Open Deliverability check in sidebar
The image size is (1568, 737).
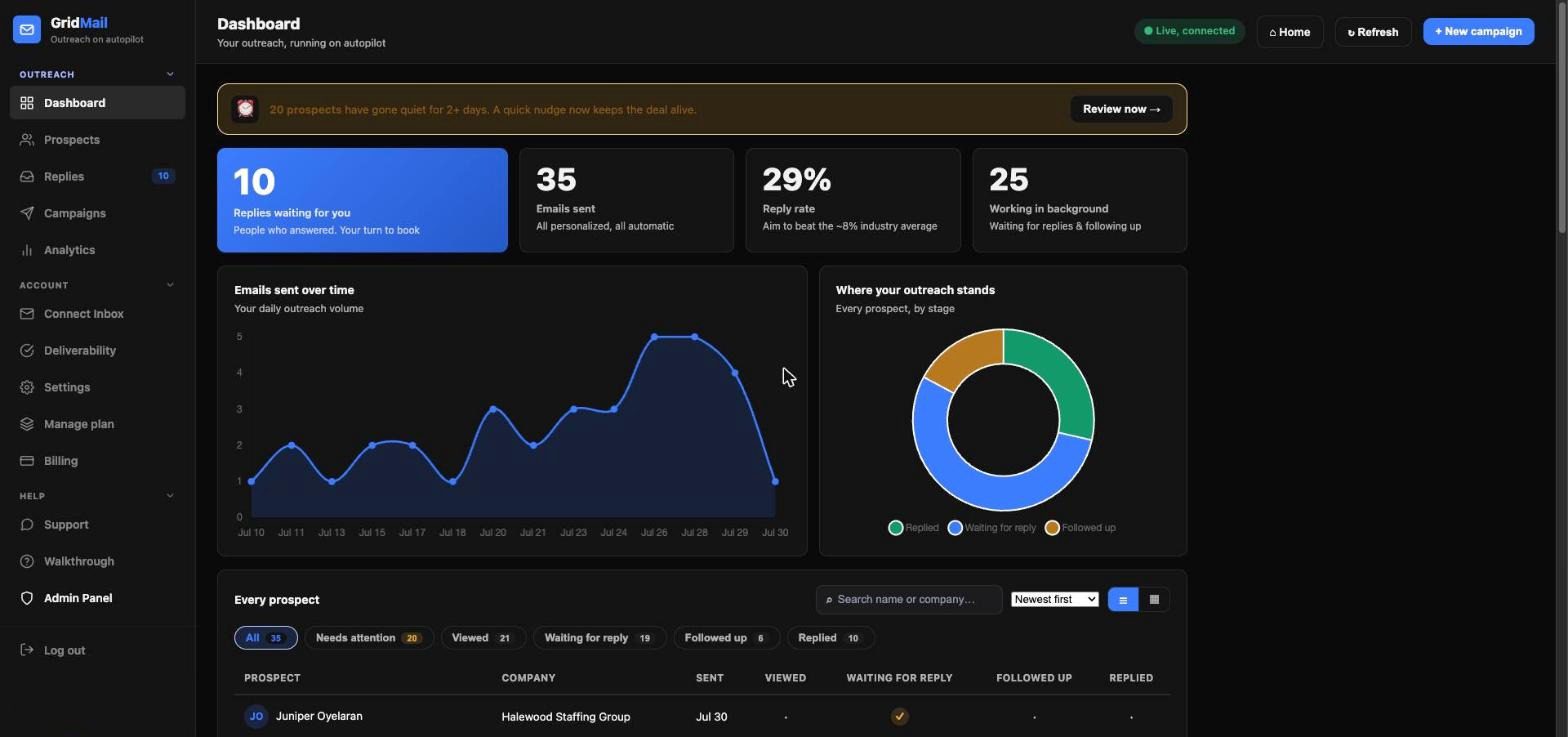[x=97, y=351]
